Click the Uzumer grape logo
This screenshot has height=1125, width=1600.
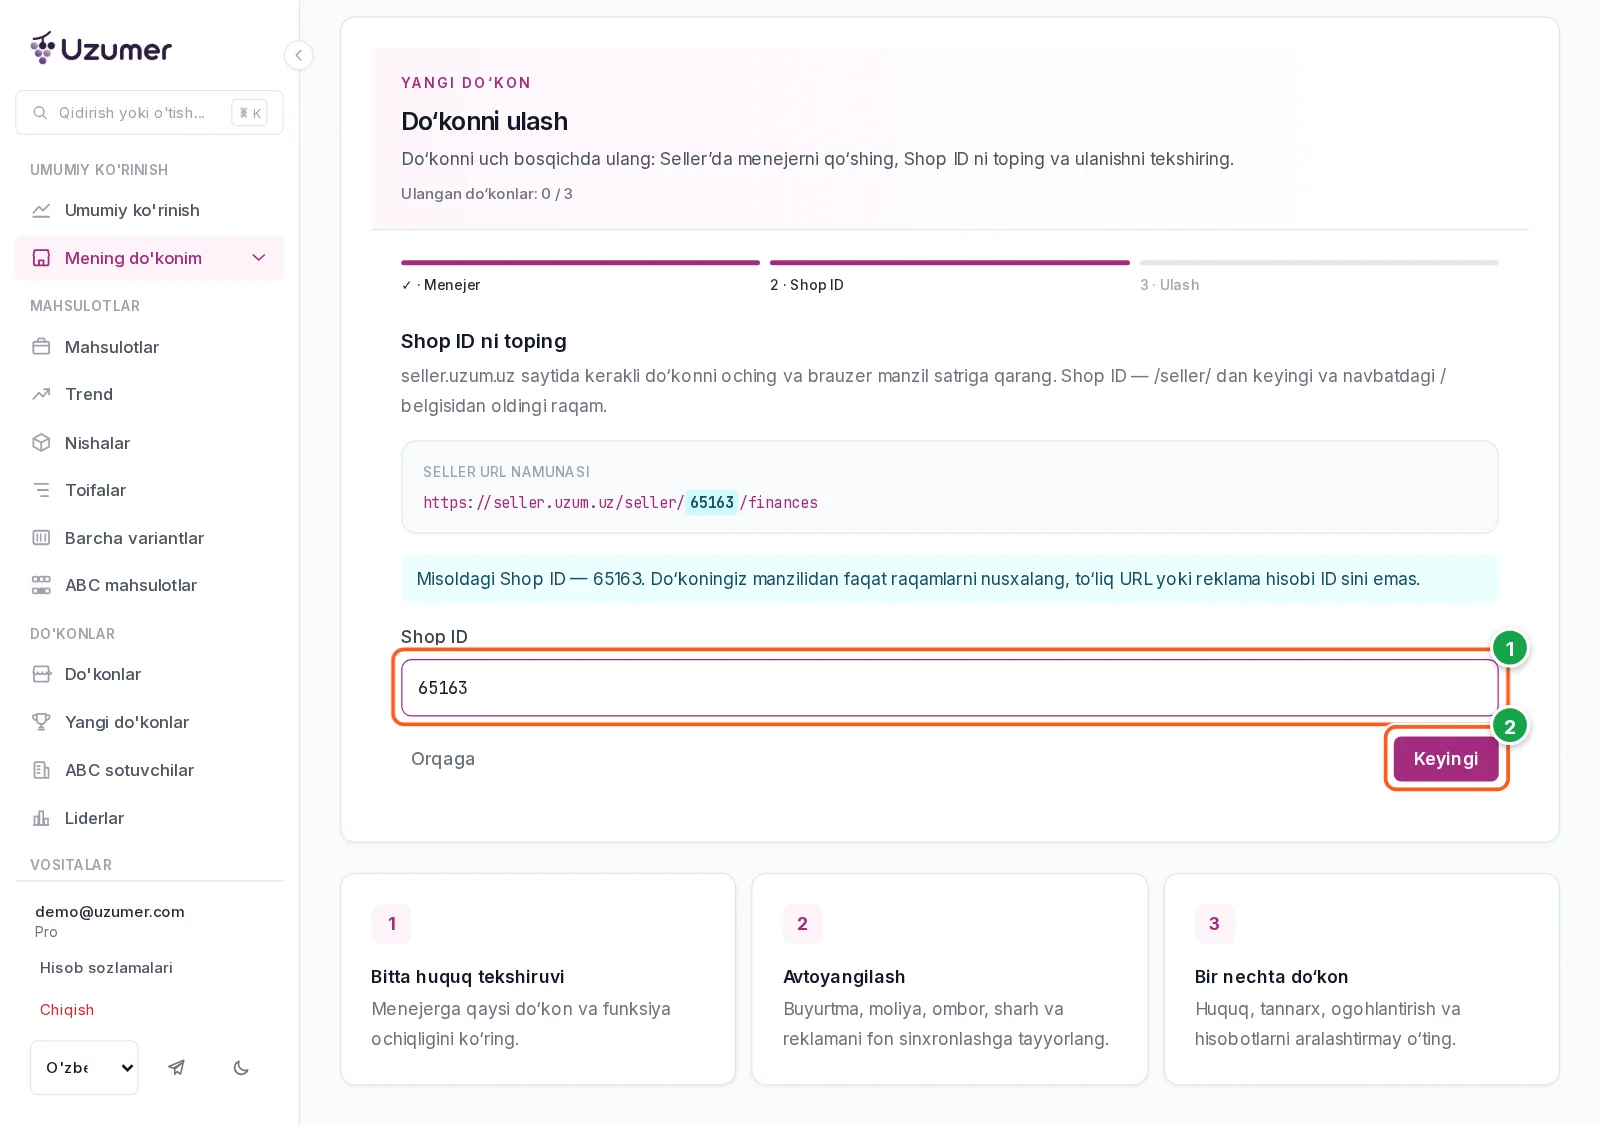[x=43, y=48]
